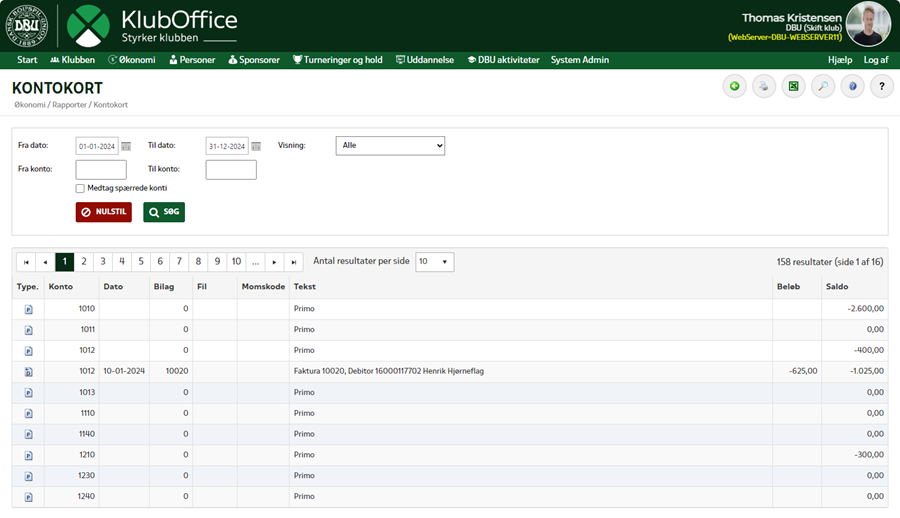Click the Hjælp link

[x=840, y=60]
